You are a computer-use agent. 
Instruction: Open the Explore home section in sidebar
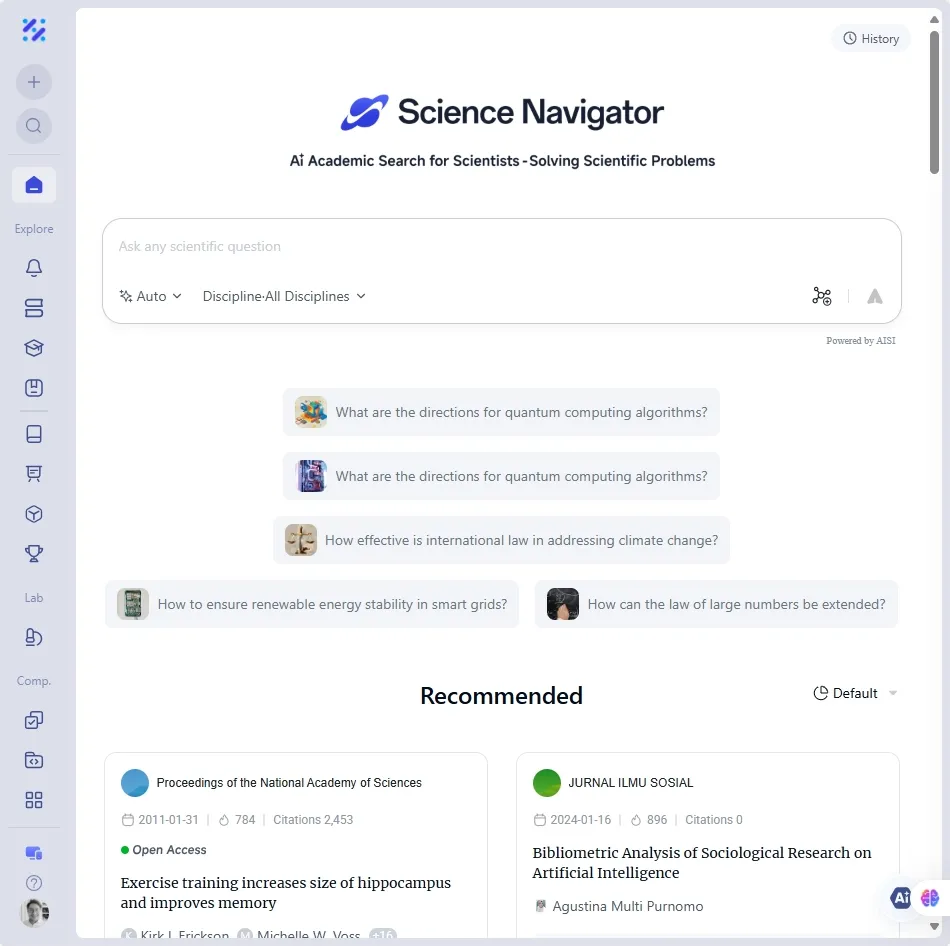pyautogui.click(x=33, y=184)
